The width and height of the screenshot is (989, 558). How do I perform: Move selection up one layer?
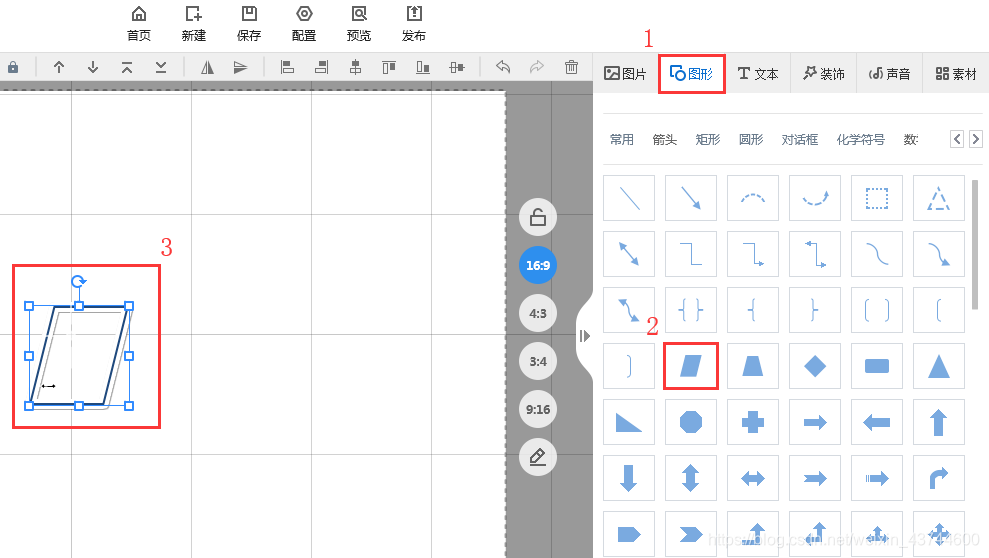tap(59, 67)
